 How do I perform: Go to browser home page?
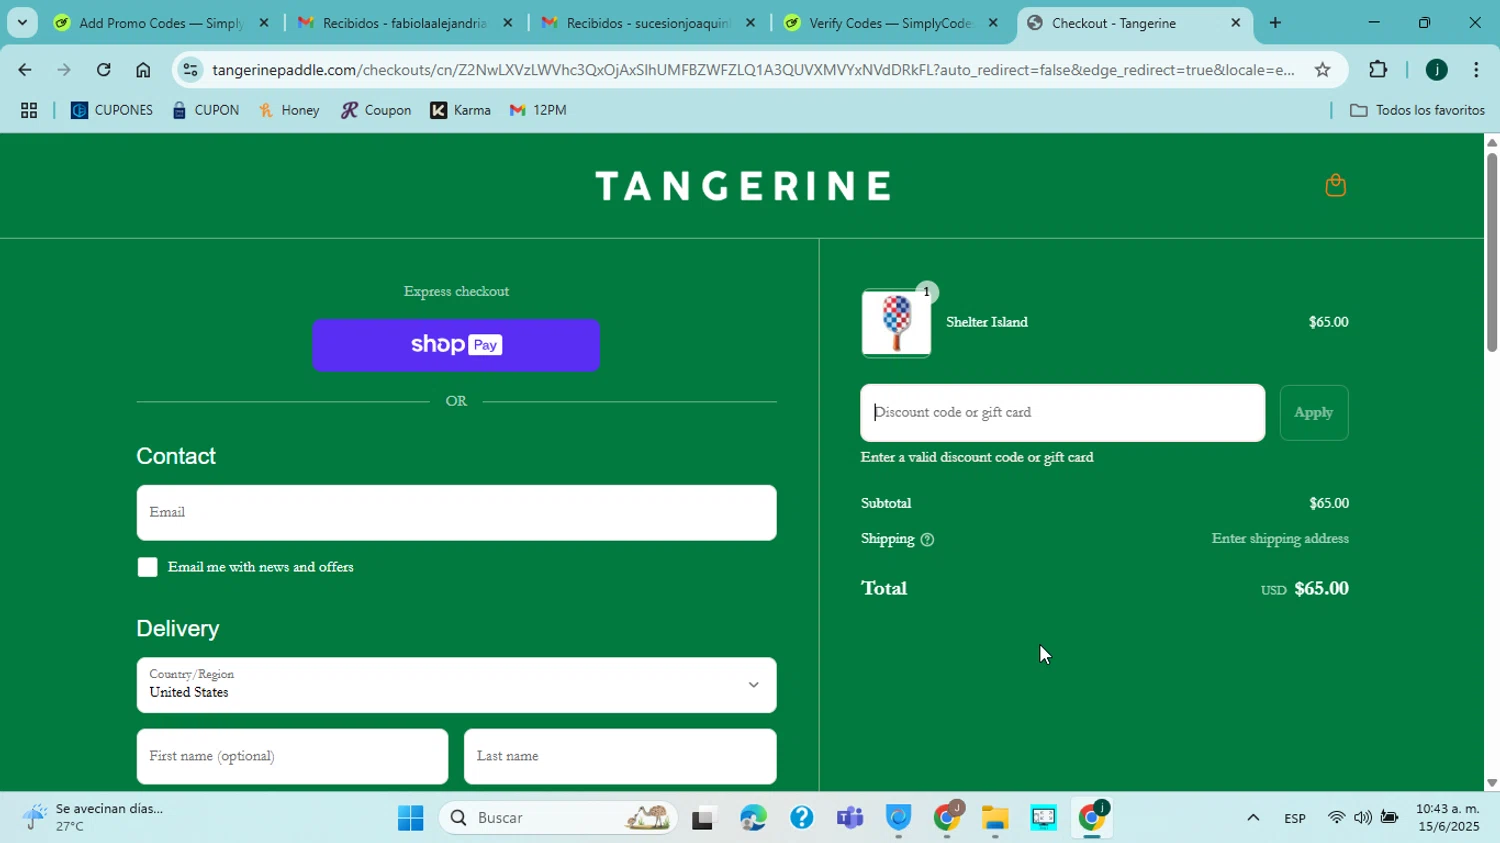143,70
